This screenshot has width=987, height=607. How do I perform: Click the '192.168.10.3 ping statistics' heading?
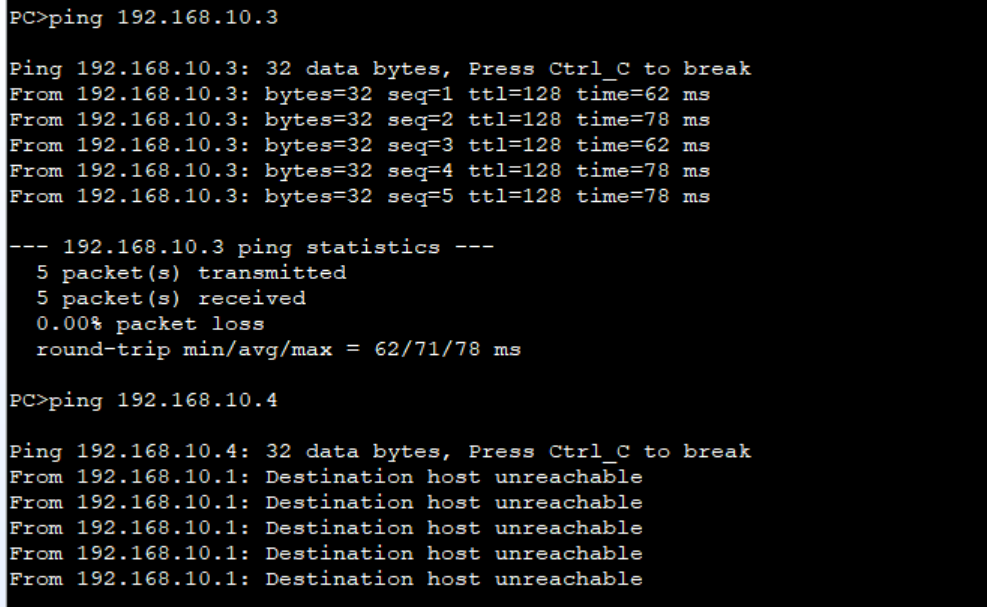tap(252, 247)
